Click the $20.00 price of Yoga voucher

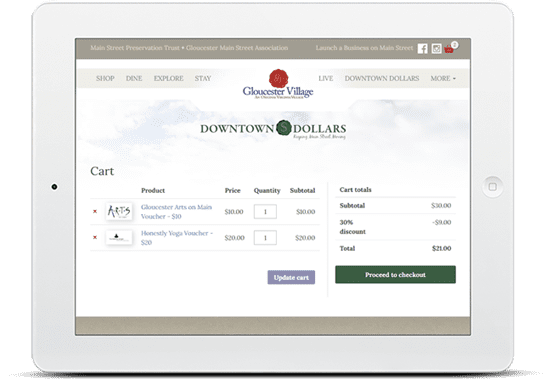[x=234, y=238]
